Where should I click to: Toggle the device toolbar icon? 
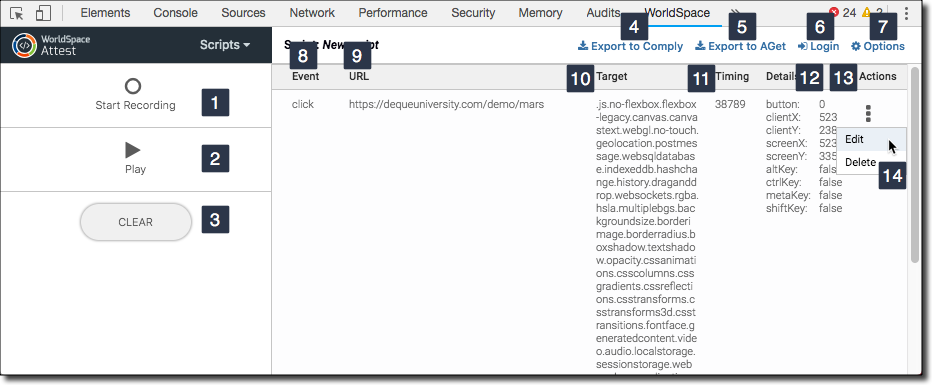pyautogui.click(x=43, y=13)
